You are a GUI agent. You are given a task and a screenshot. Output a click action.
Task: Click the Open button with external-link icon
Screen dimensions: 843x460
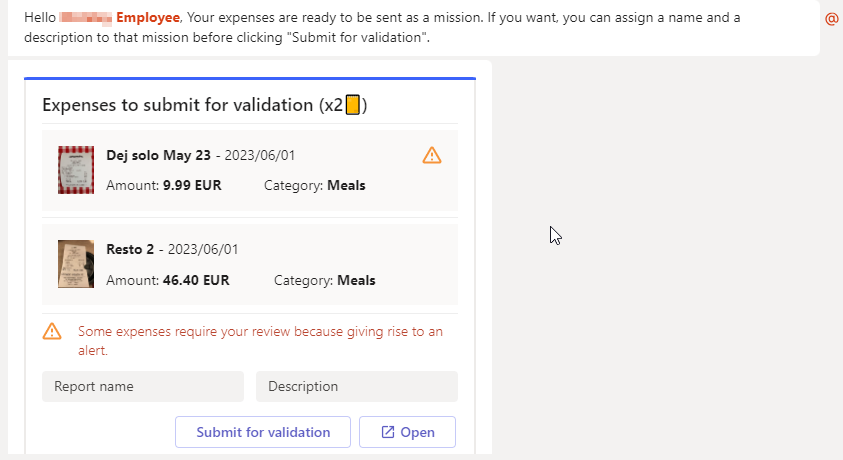pos(407,432)
